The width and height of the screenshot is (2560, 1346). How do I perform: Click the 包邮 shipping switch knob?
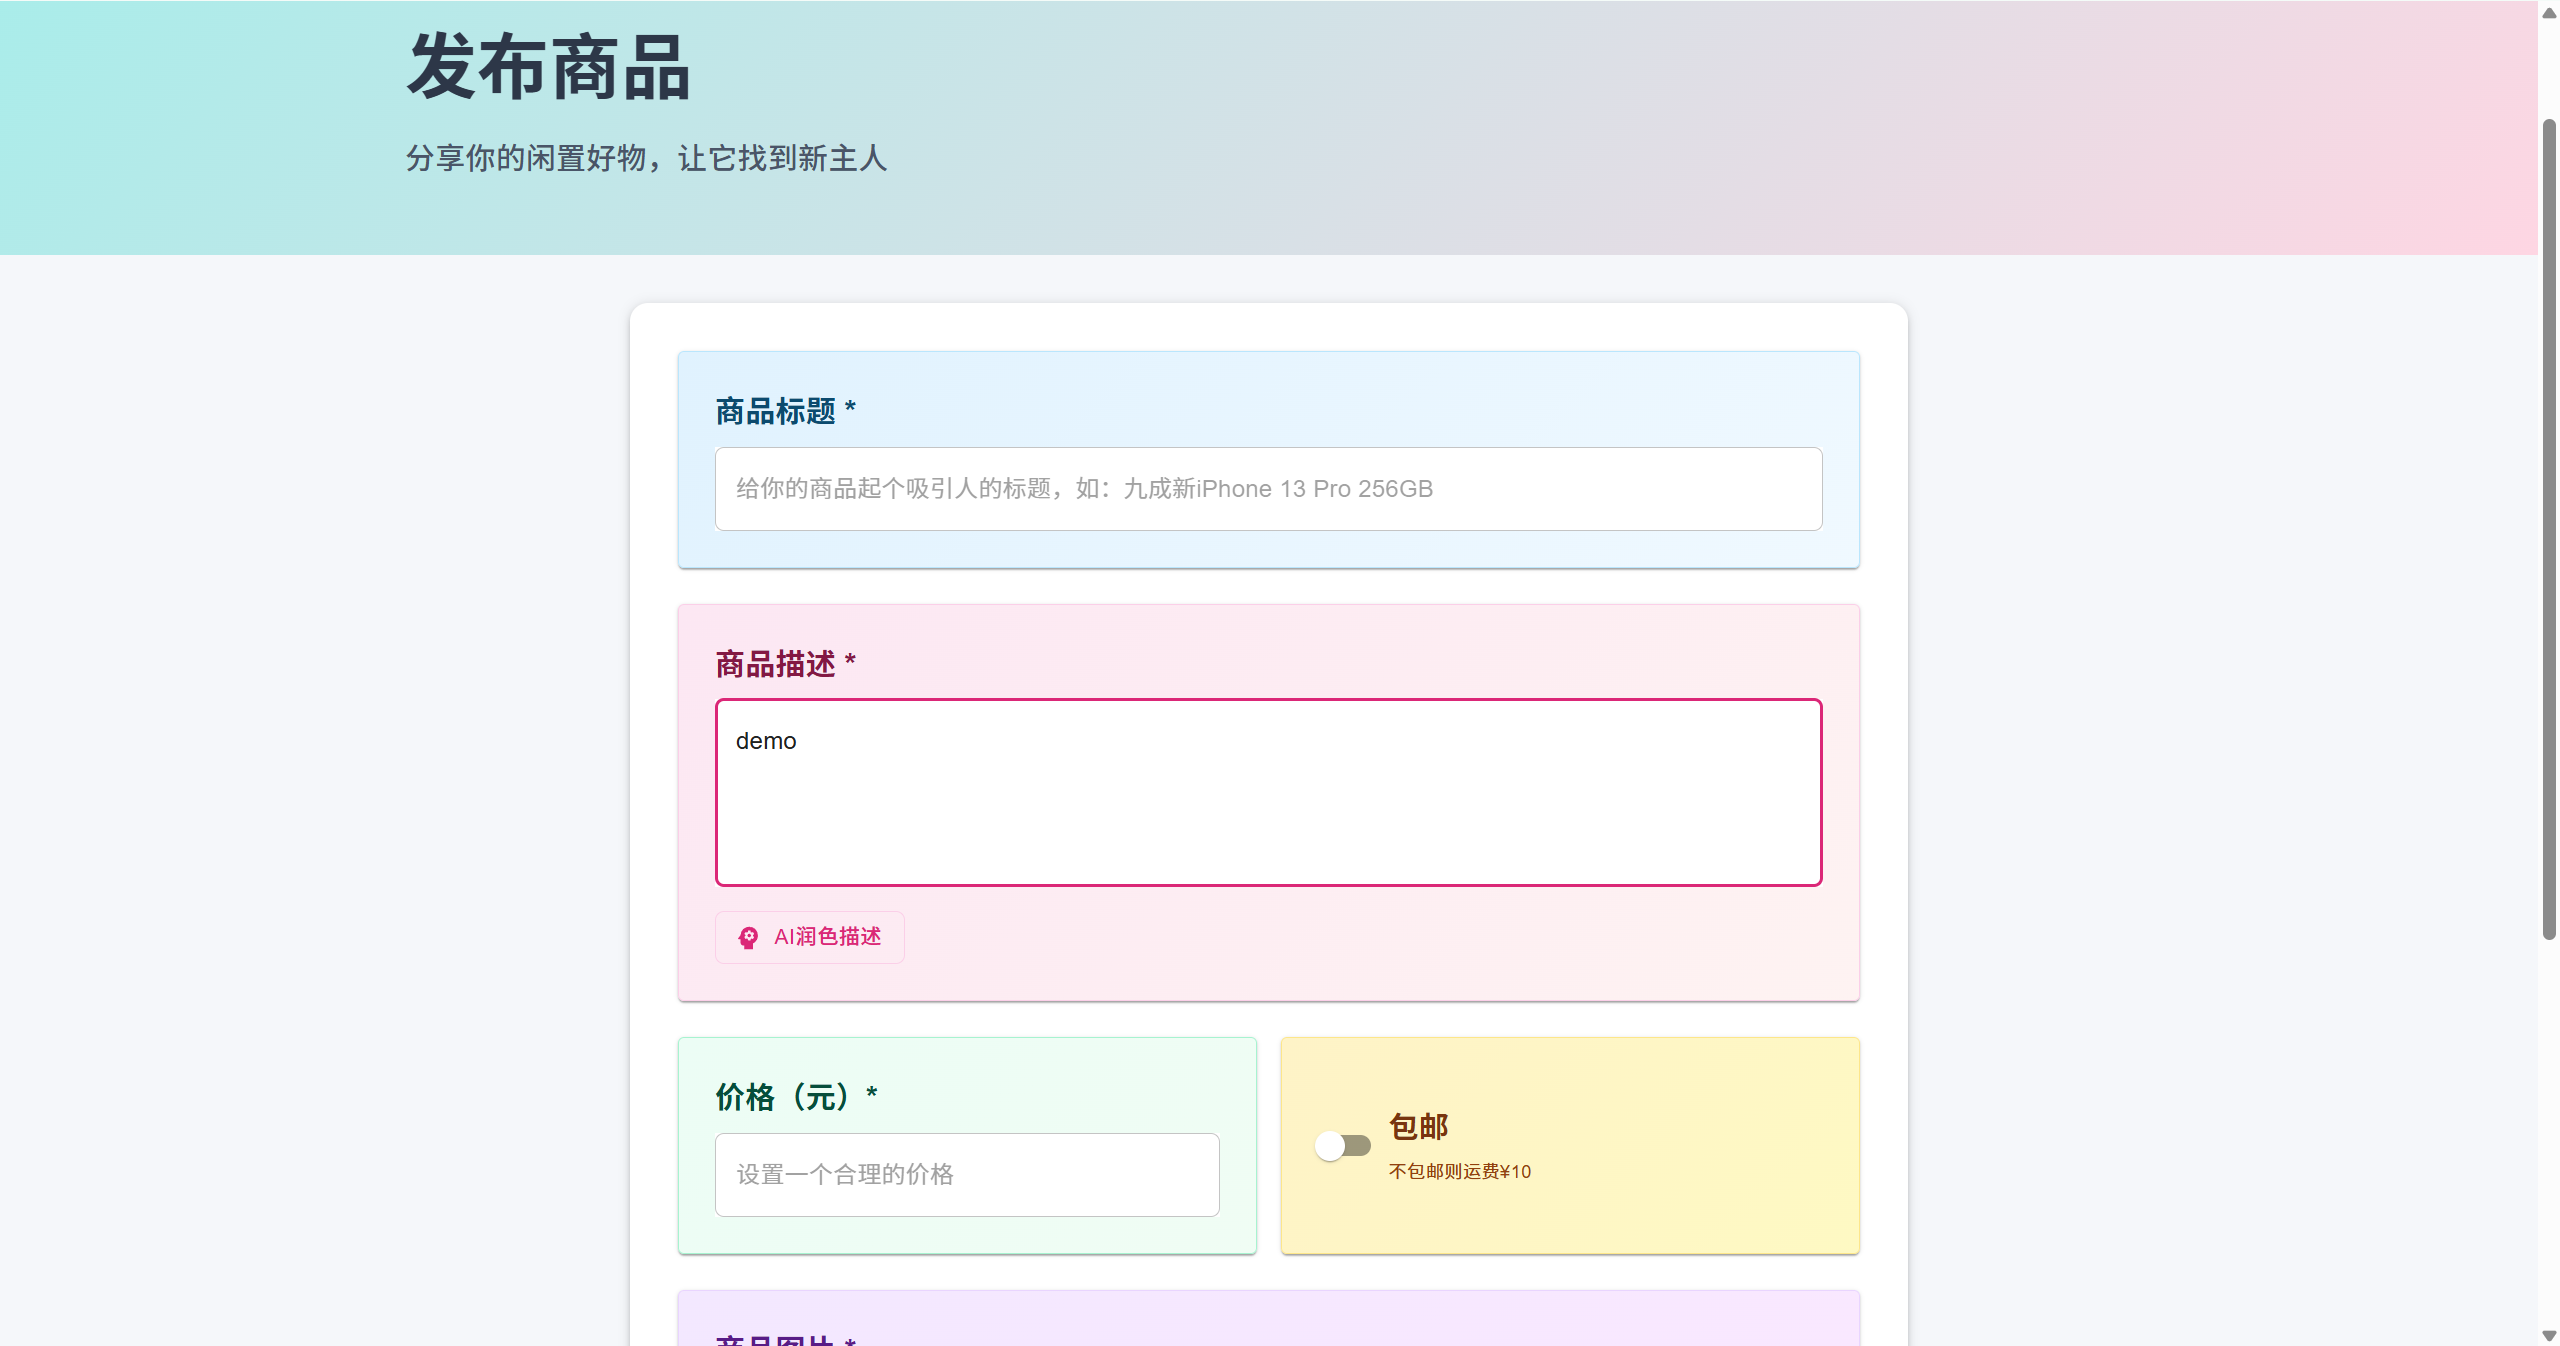click(1330, 1147)
